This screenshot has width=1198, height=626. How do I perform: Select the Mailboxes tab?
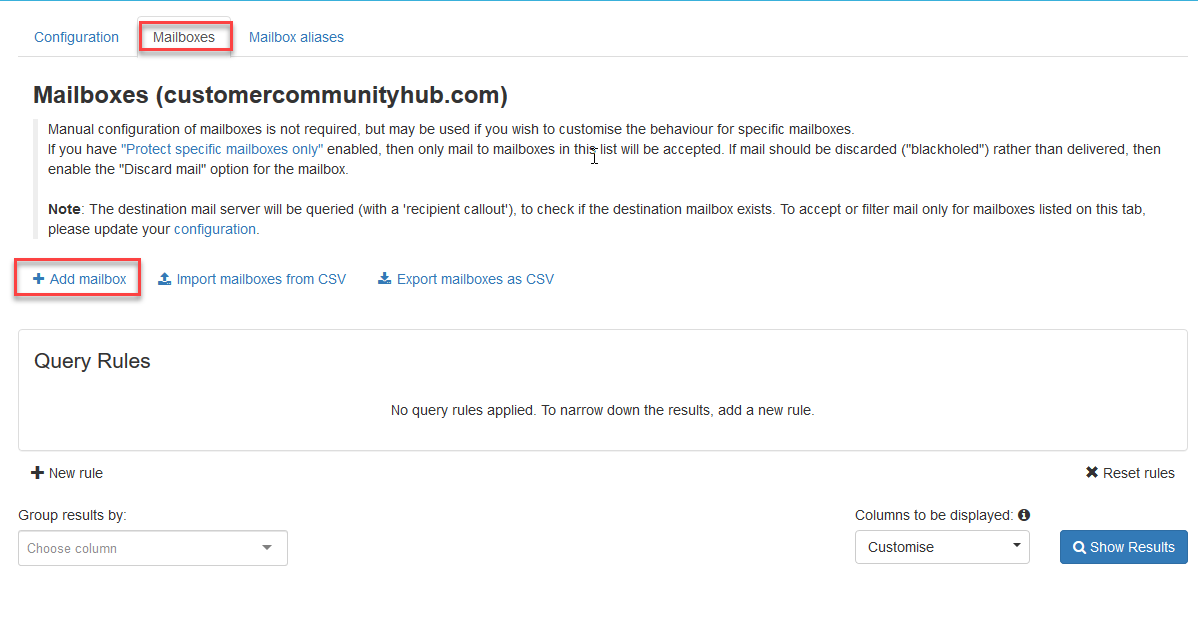184,37
